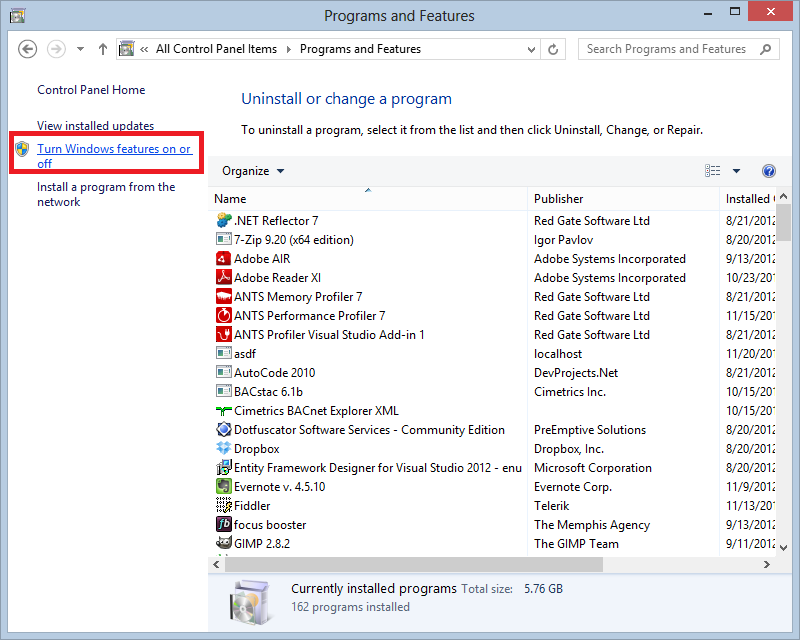Click the Adobe Reader XI program icon
The width and height of the screenshot is (800, 640).
click(x=224, y=278)
